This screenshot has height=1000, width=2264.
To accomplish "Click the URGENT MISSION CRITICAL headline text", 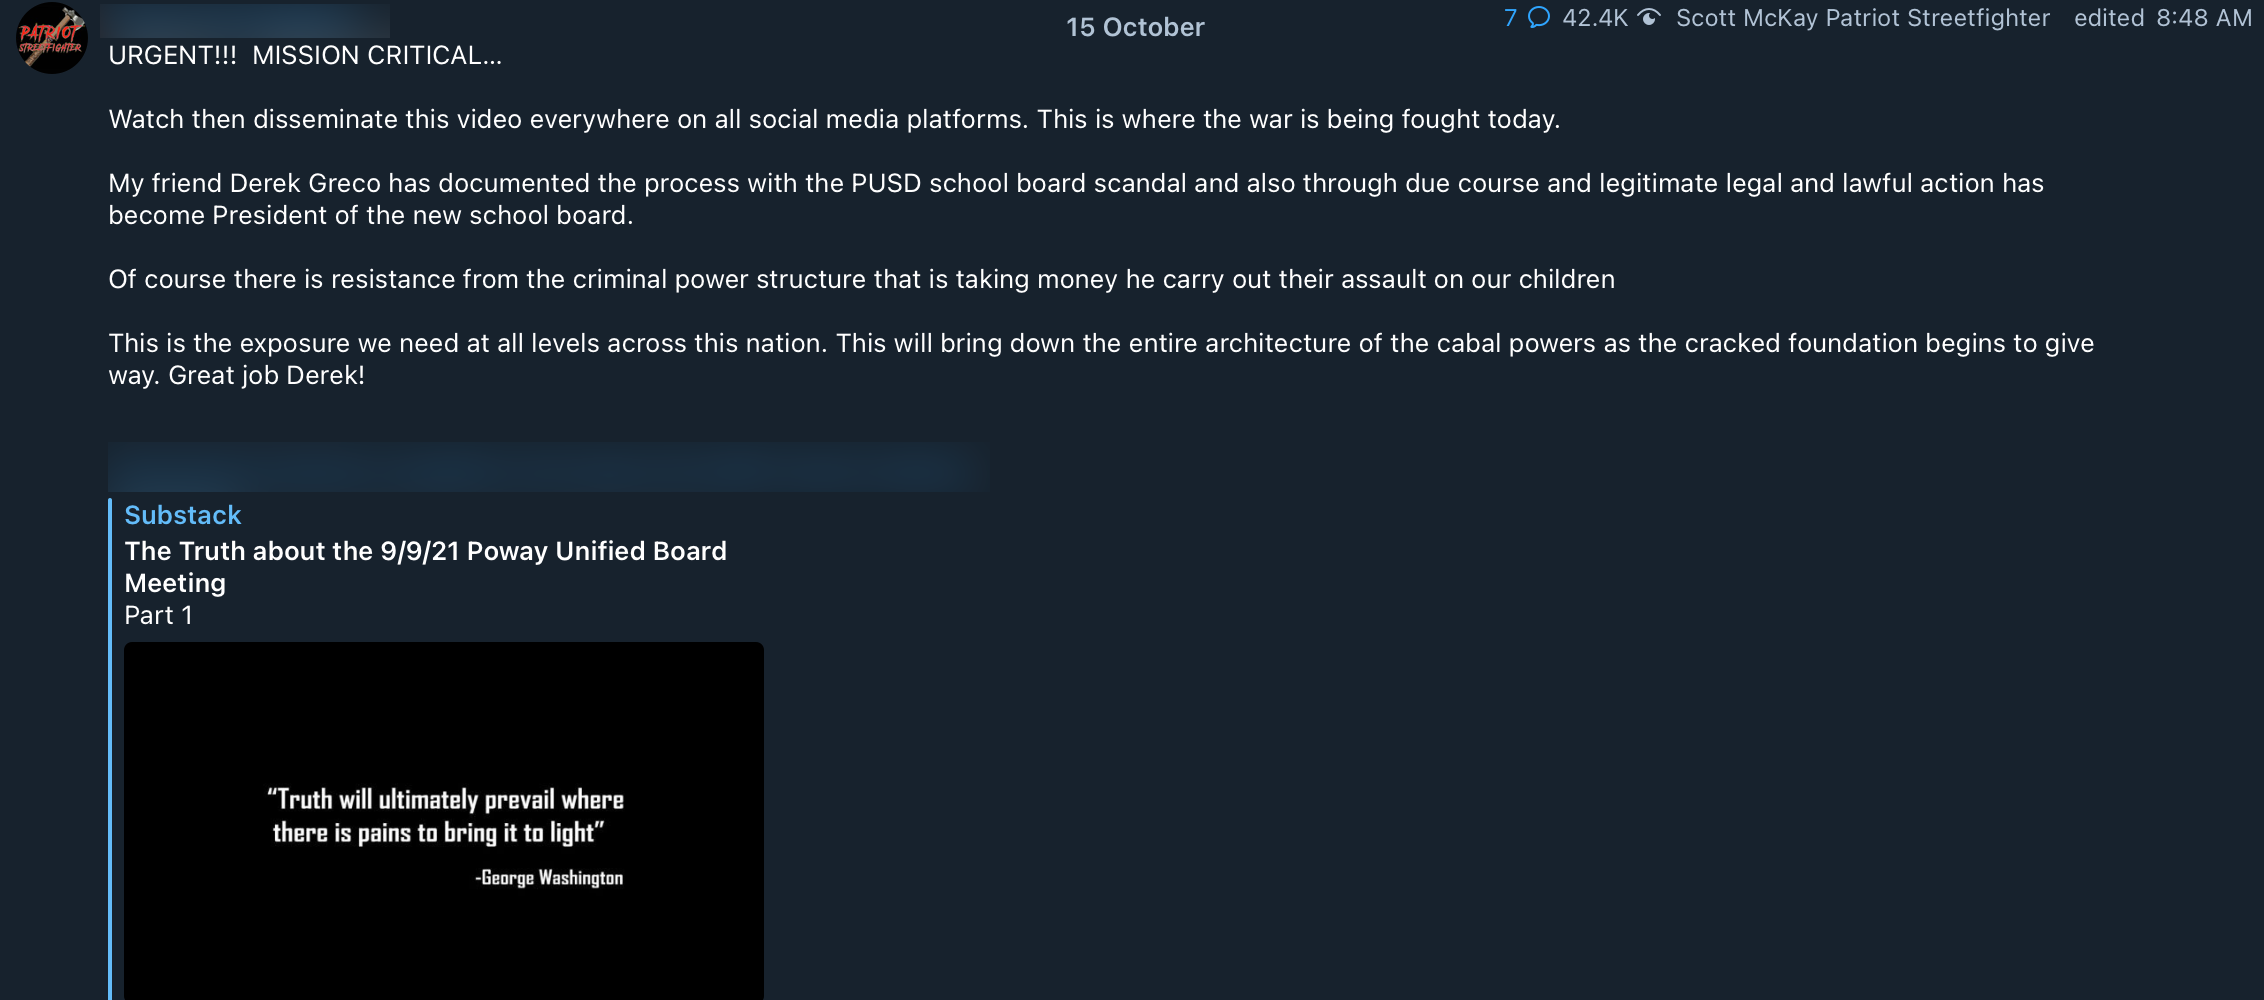I will (x=305, y=55).
